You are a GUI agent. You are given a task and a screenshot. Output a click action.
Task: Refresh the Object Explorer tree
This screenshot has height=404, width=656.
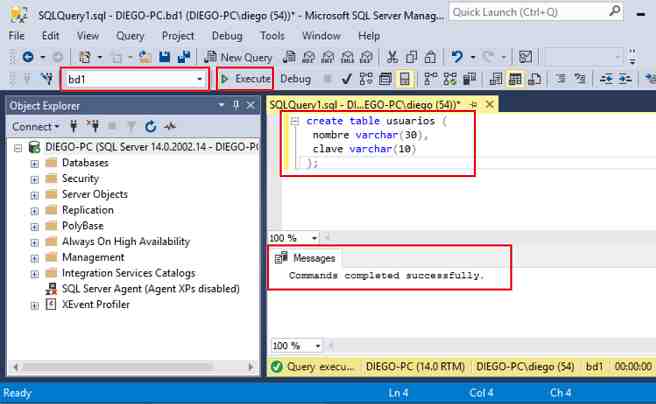(x=151, y=126)
